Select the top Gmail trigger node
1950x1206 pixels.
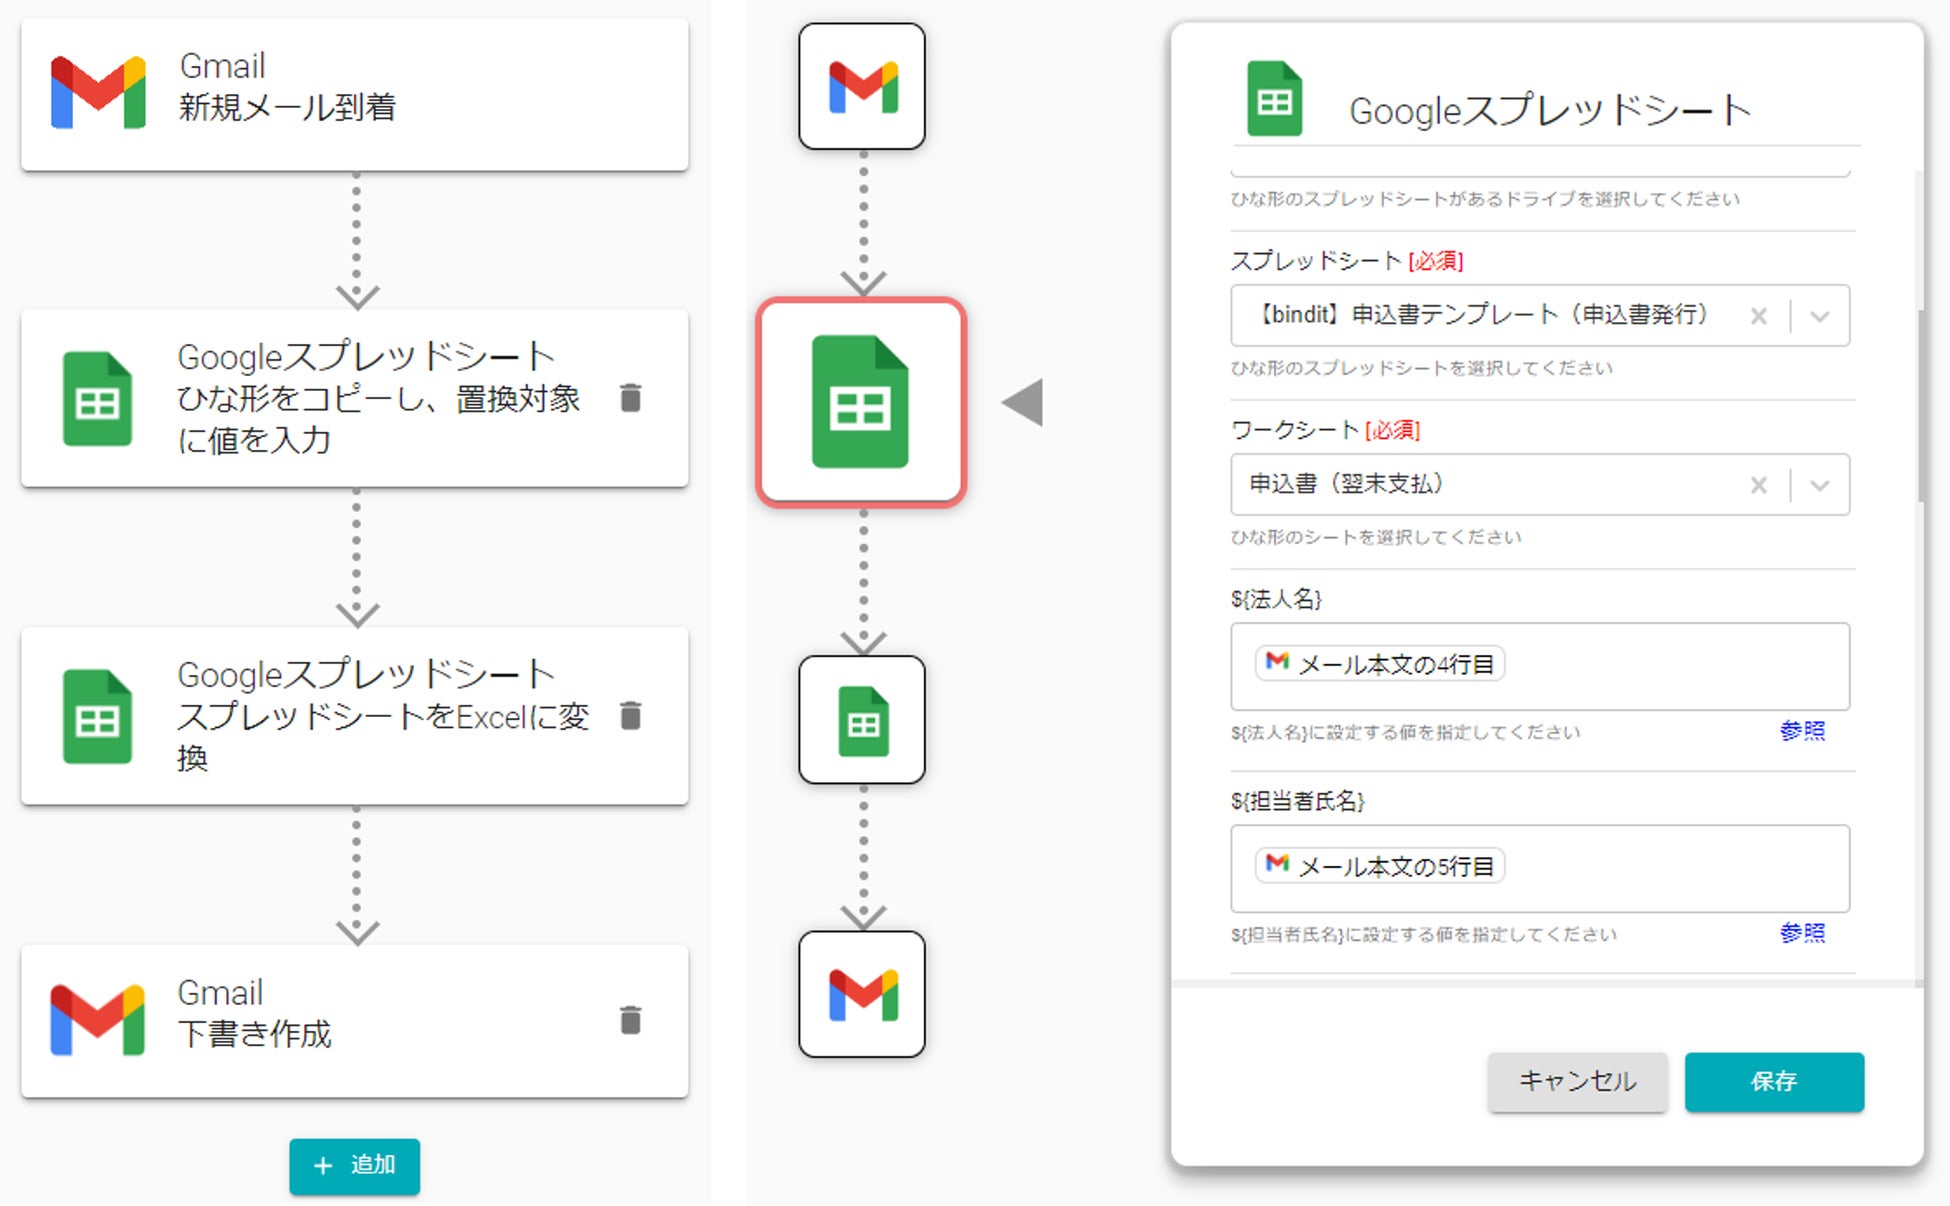(862, 87)
